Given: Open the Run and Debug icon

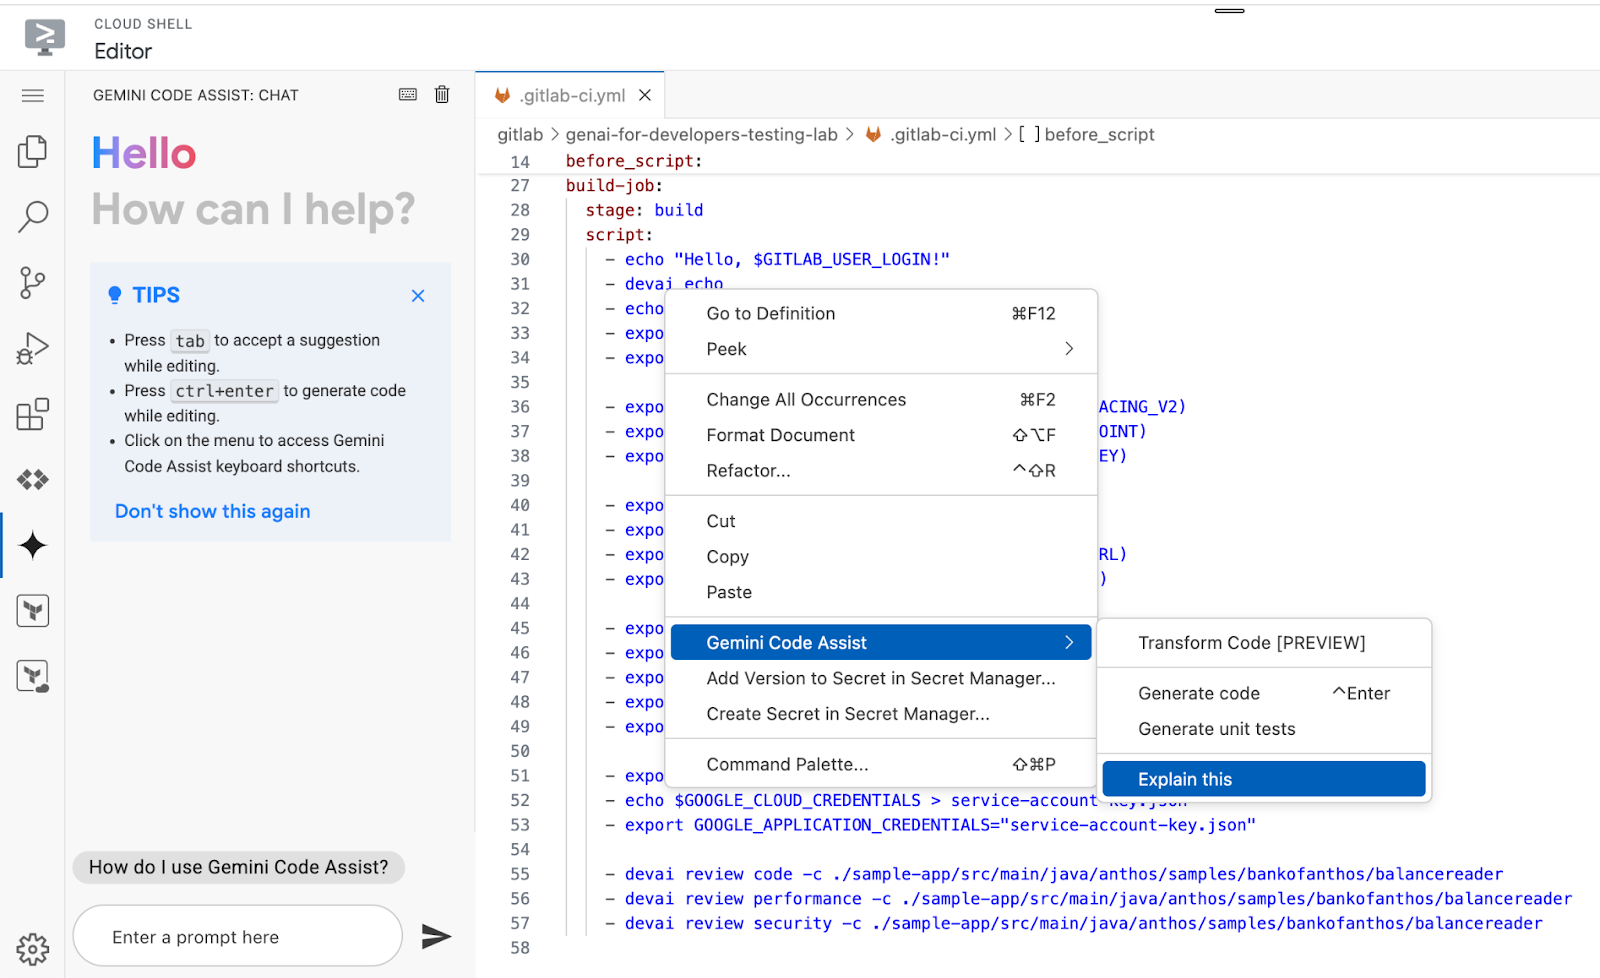Looking at the screenshot, I should (x=33, y=349).
